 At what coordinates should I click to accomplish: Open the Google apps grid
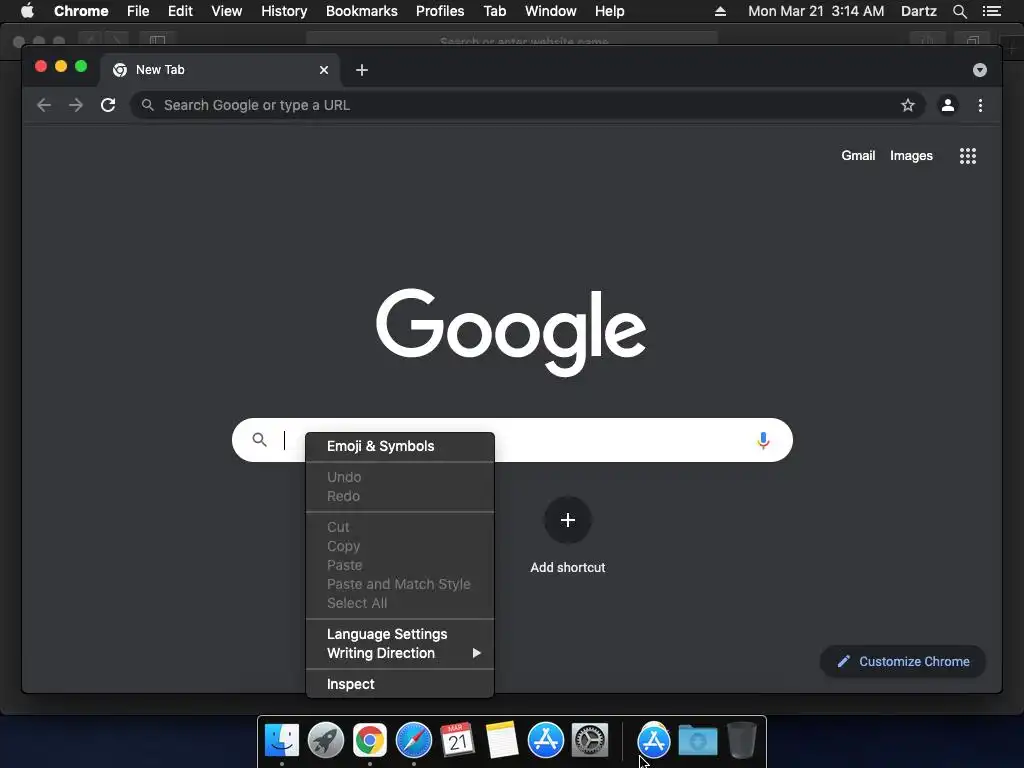pos(968,155)
